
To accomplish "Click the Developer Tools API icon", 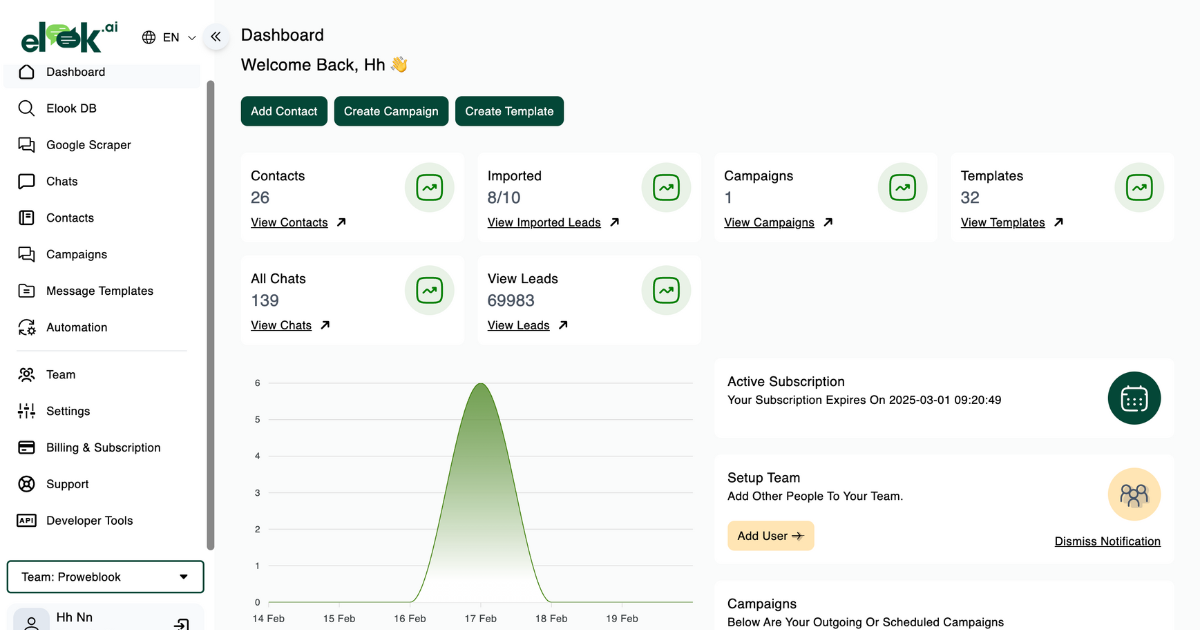I will tap(27, 521).
